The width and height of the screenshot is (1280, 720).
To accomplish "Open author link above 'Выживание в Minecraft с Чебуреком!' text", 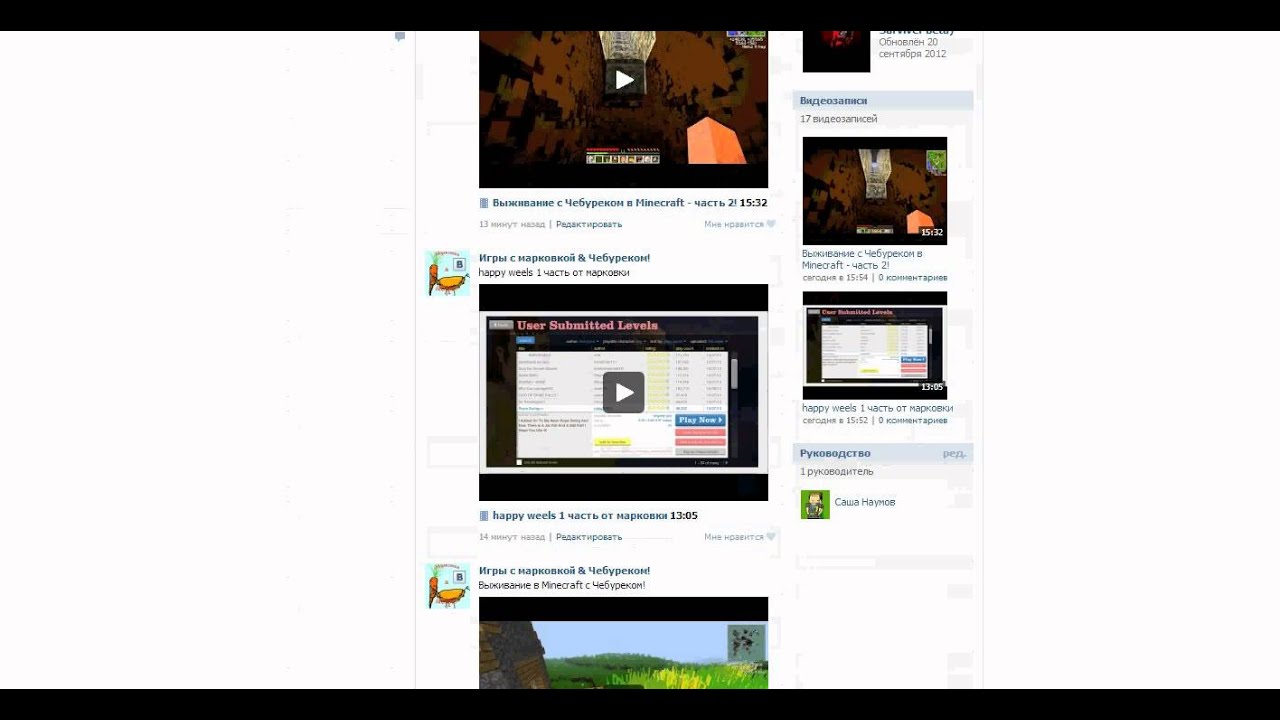I will pos(564,570).
